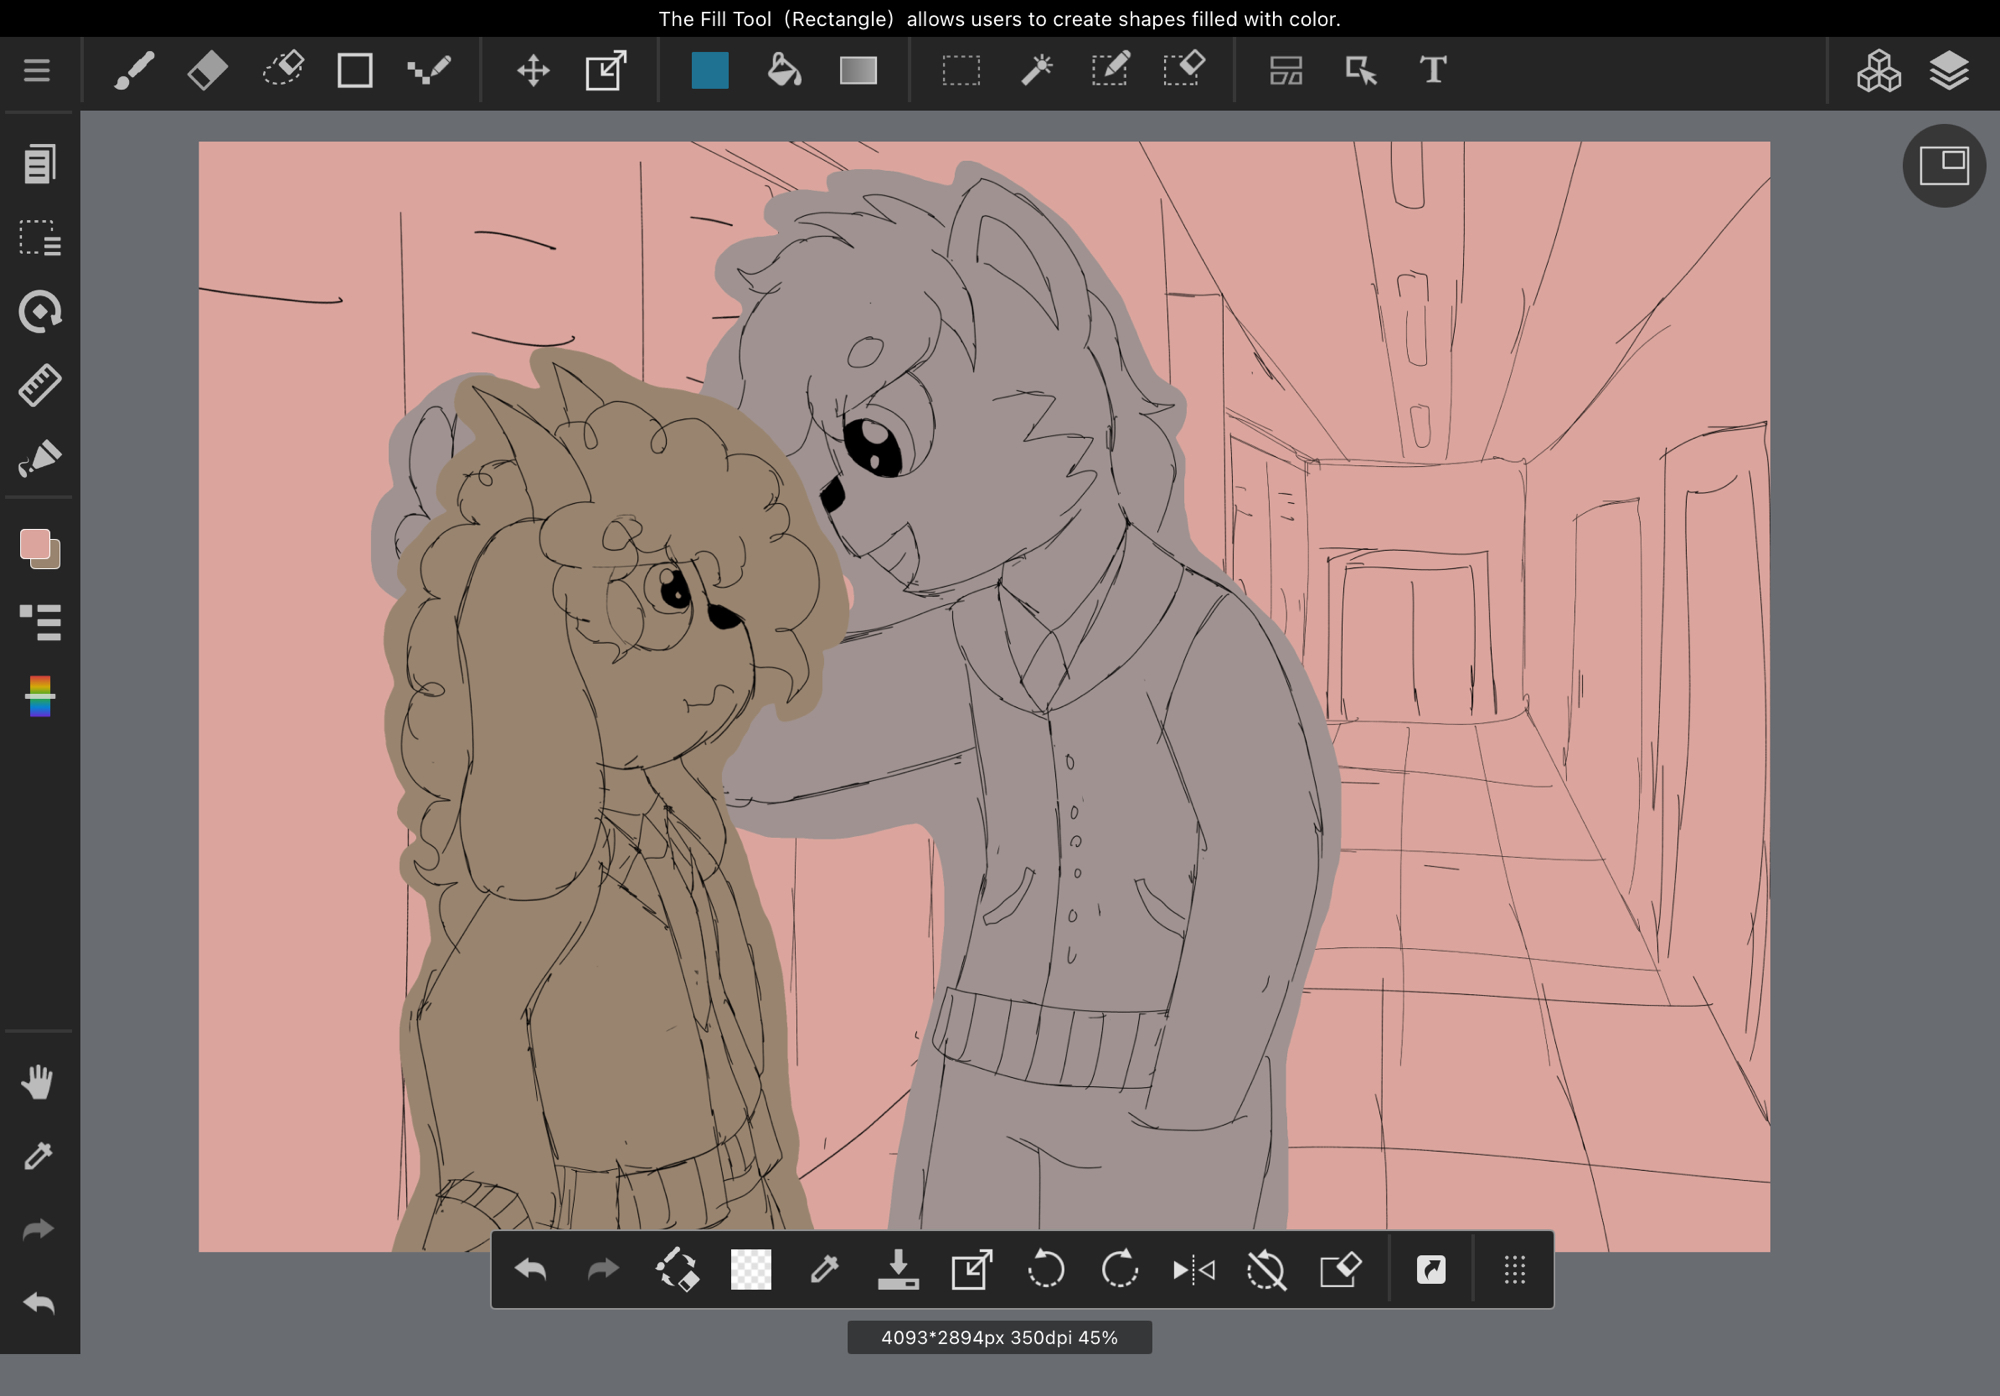Open the selection menu on sidebar
The height and width of the screenshot is (1396, 2000).
tap(40, 238)
